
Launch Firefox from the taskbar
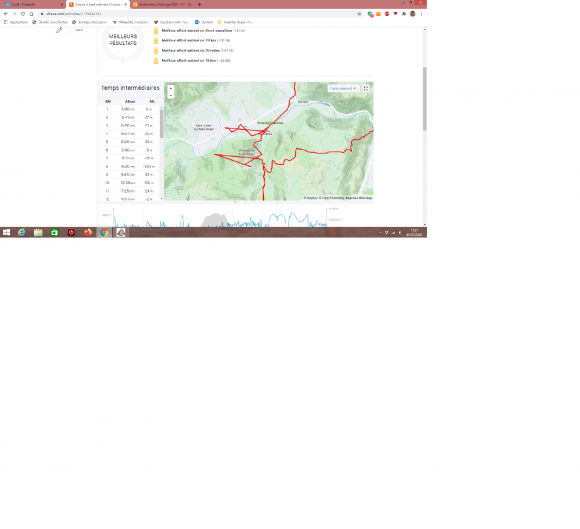pos(88,232)
